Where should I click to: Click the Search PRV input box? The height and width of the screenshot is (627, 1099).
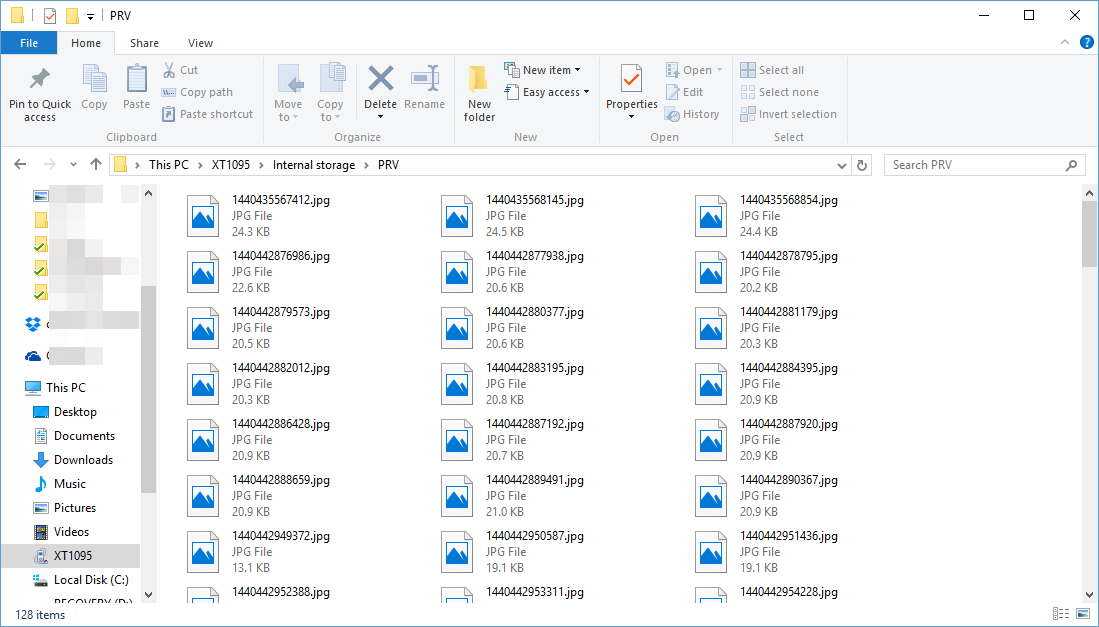pos(975,165)
